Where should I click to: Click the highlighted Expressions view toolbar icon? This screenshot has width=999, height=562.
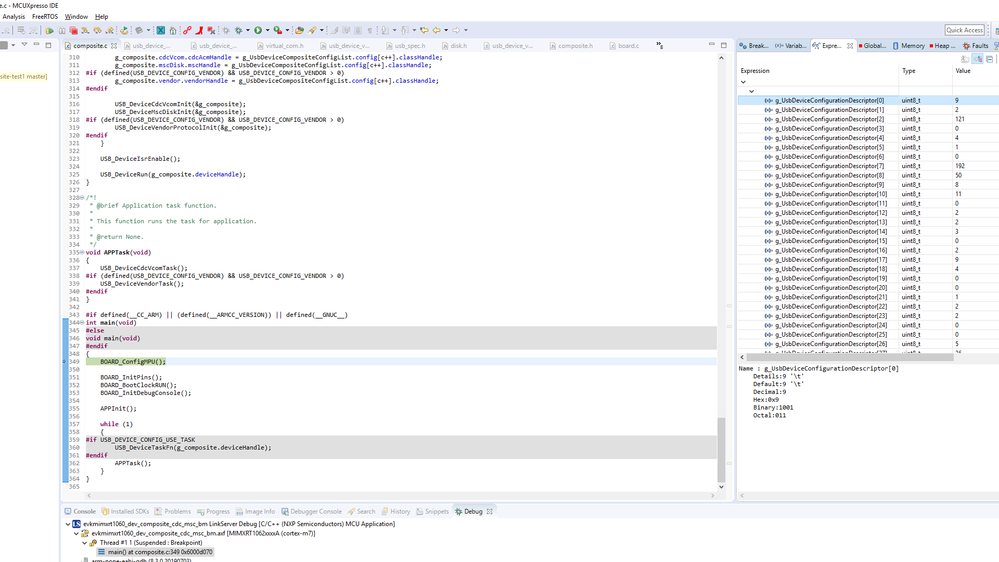pyautogui.click(x=977, y=59)
